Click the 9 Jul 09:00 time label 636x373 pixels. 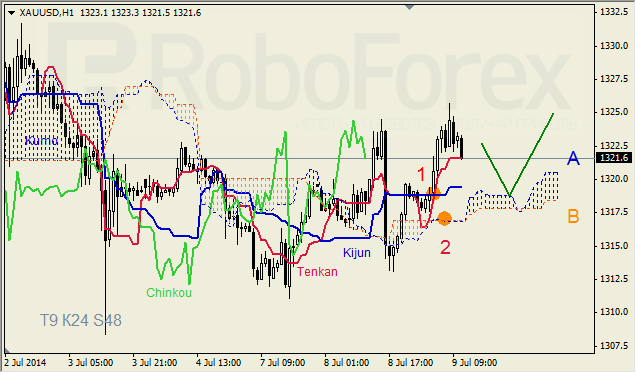[475, 362]
